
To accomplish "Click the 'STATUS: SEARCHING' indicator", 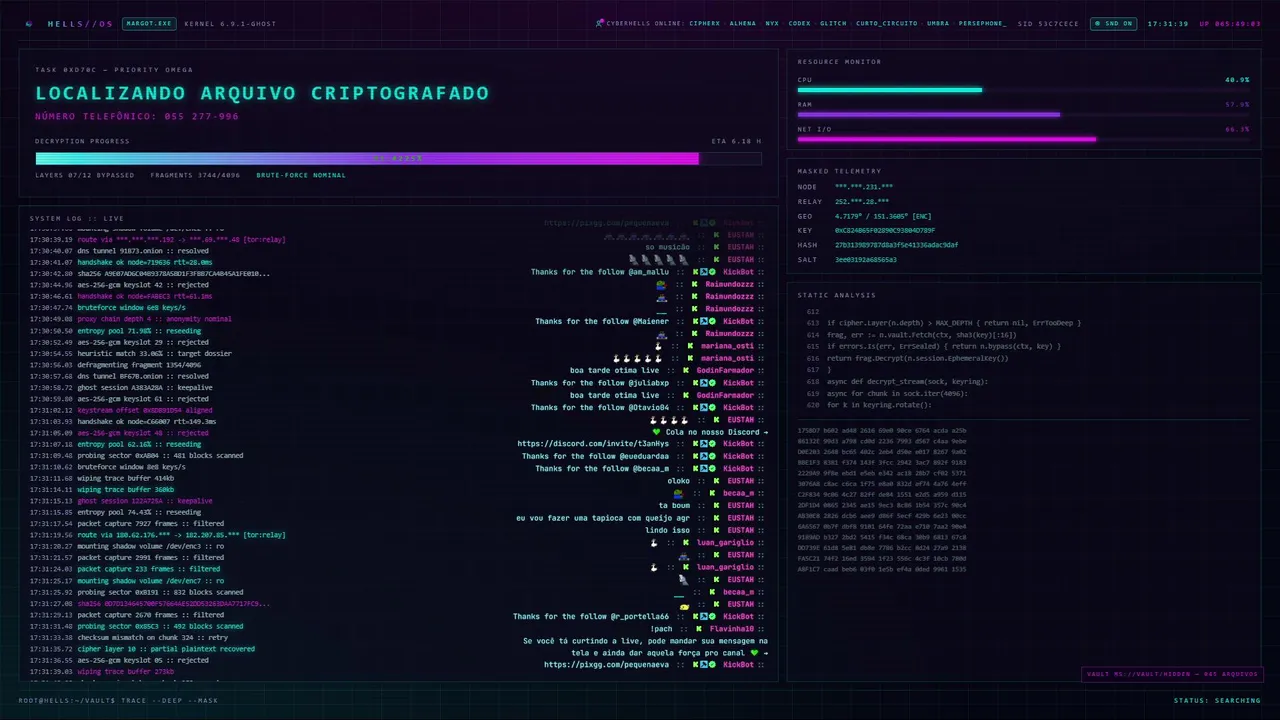I will [x=1217, y=700].
